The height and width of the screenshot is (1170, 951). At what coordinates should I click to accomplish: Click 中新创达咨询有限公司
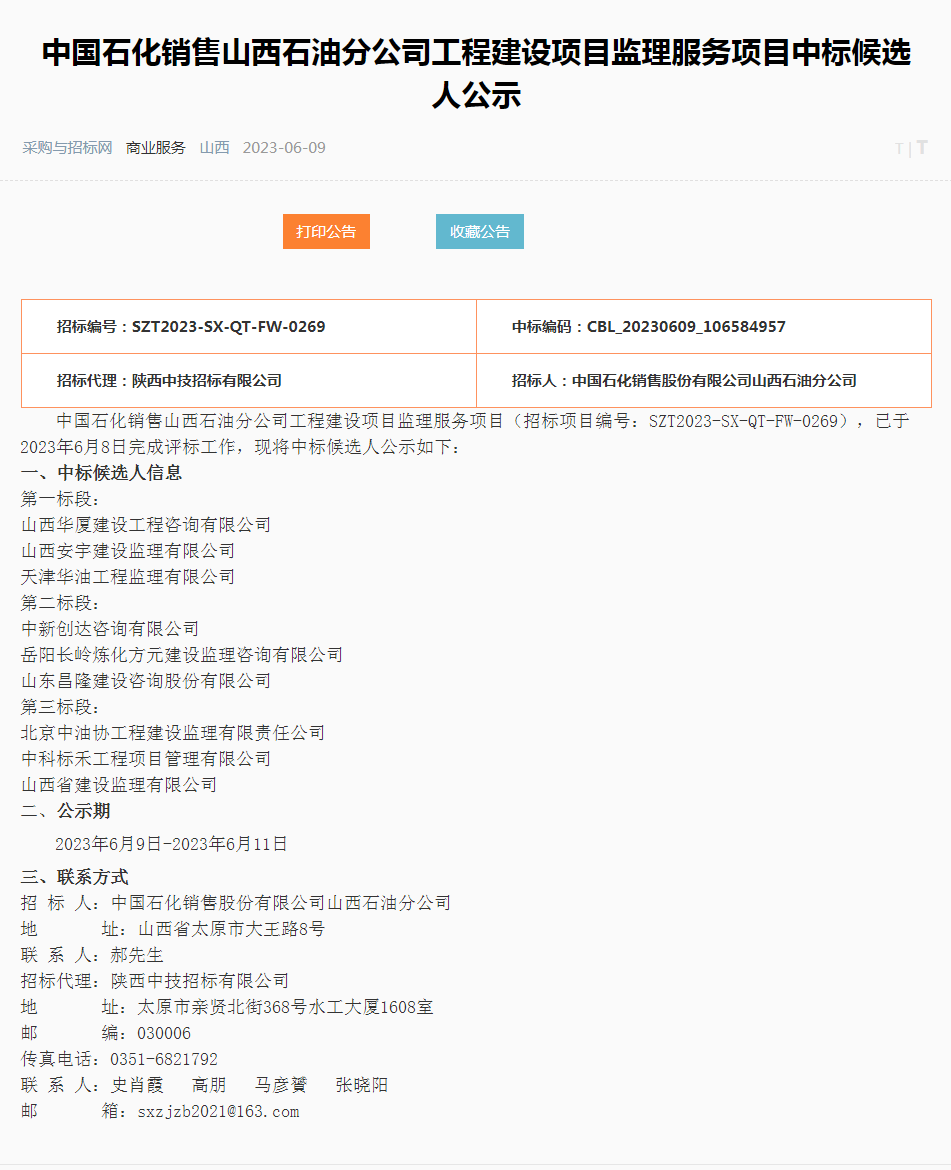click(110, 629)
